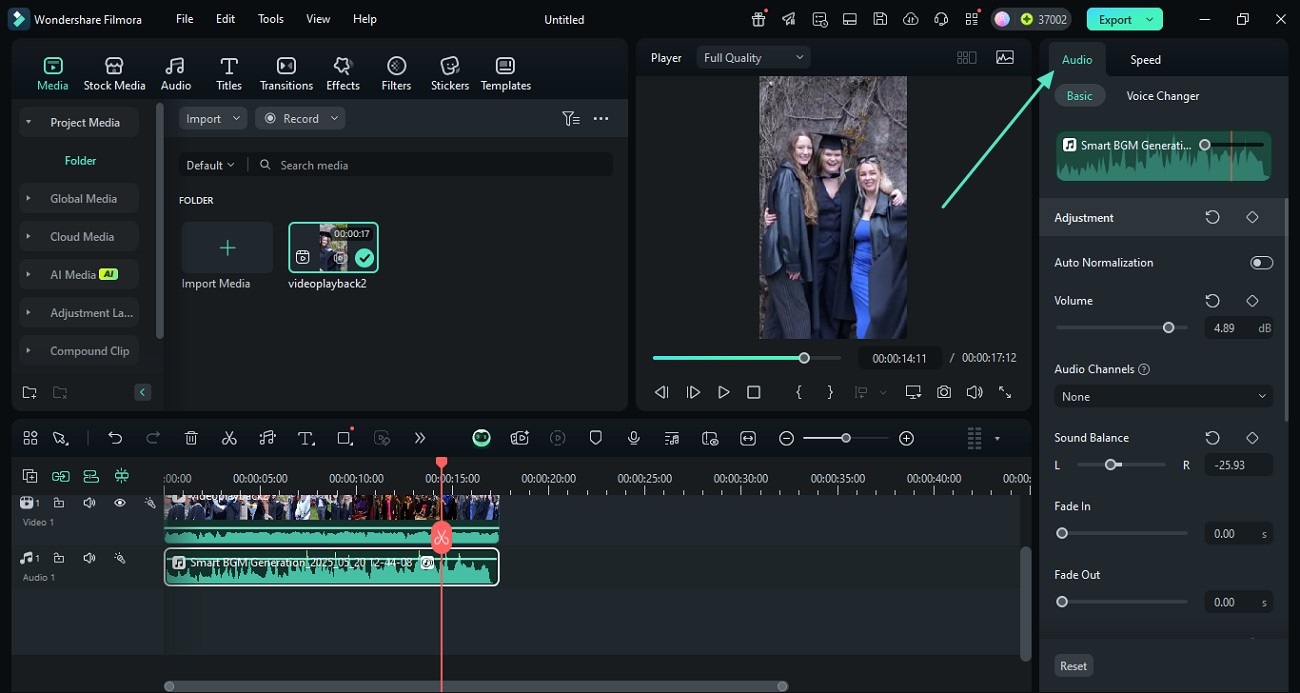
Task: Click the green AI assistant face icon
Action: [x=482, y=438]
